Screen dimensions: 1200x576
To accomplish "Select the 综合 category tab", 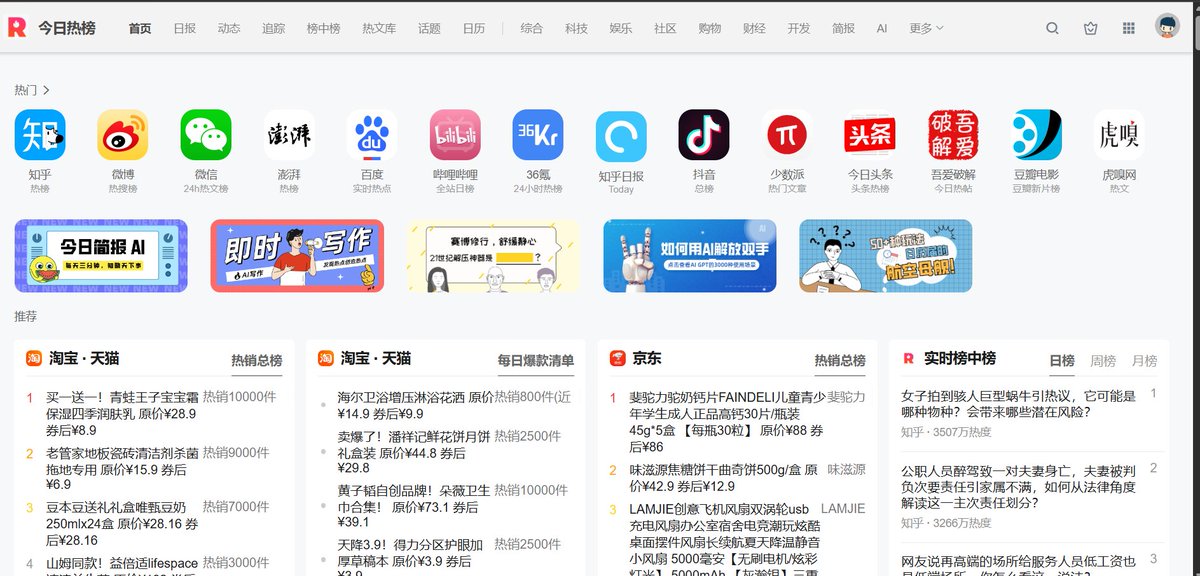I will click(532, 28).
